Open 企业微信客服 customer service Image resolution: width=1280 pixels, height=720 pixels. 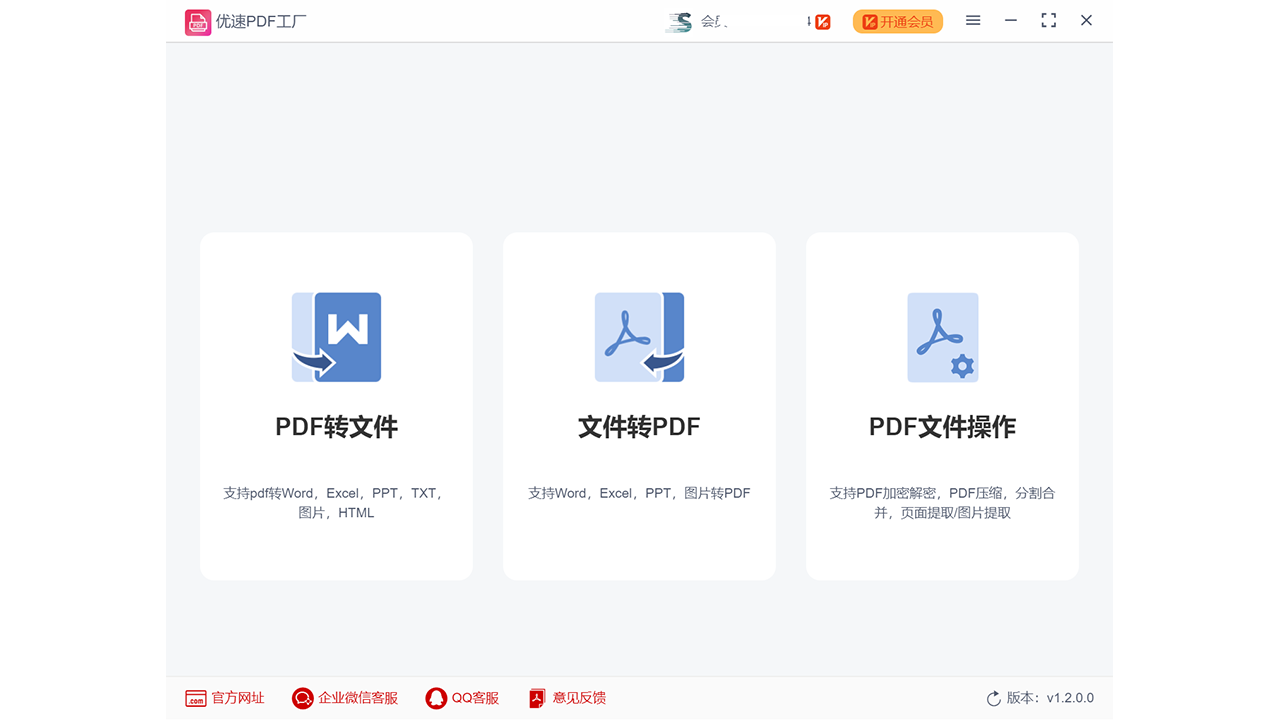tap(302, 698)
